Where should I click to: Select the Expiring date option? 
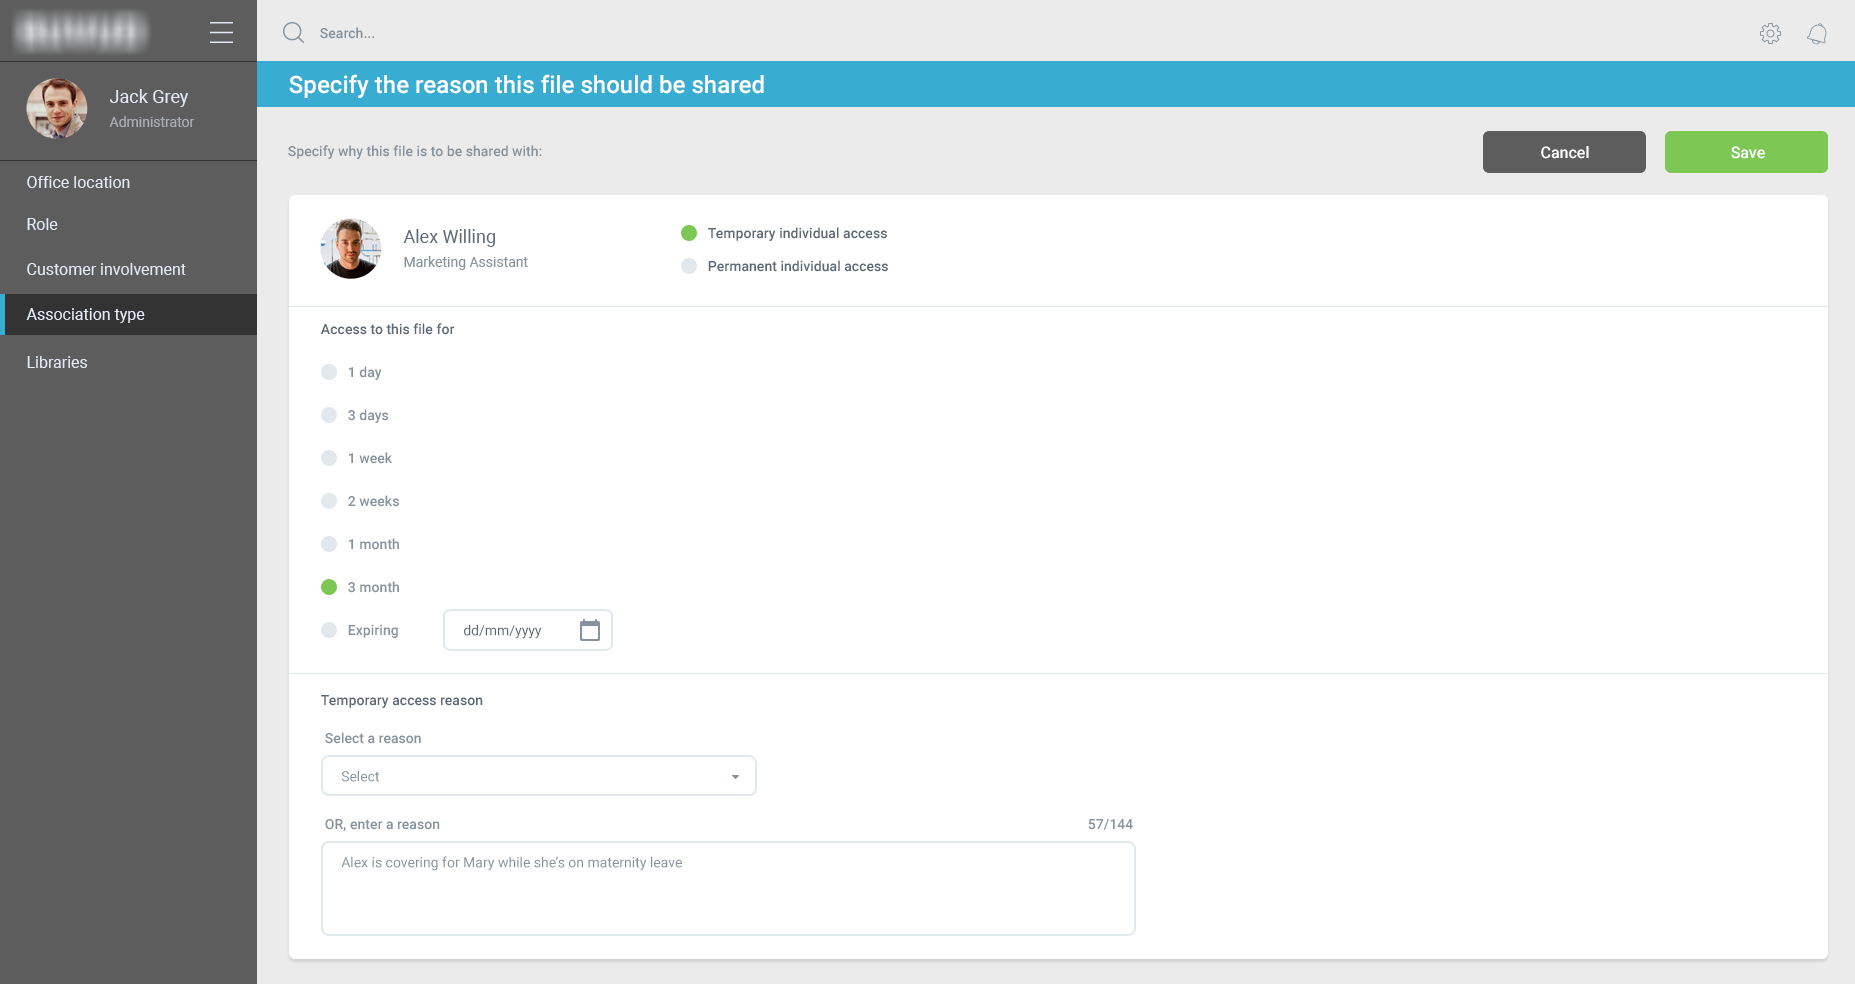tap(329, 630)
